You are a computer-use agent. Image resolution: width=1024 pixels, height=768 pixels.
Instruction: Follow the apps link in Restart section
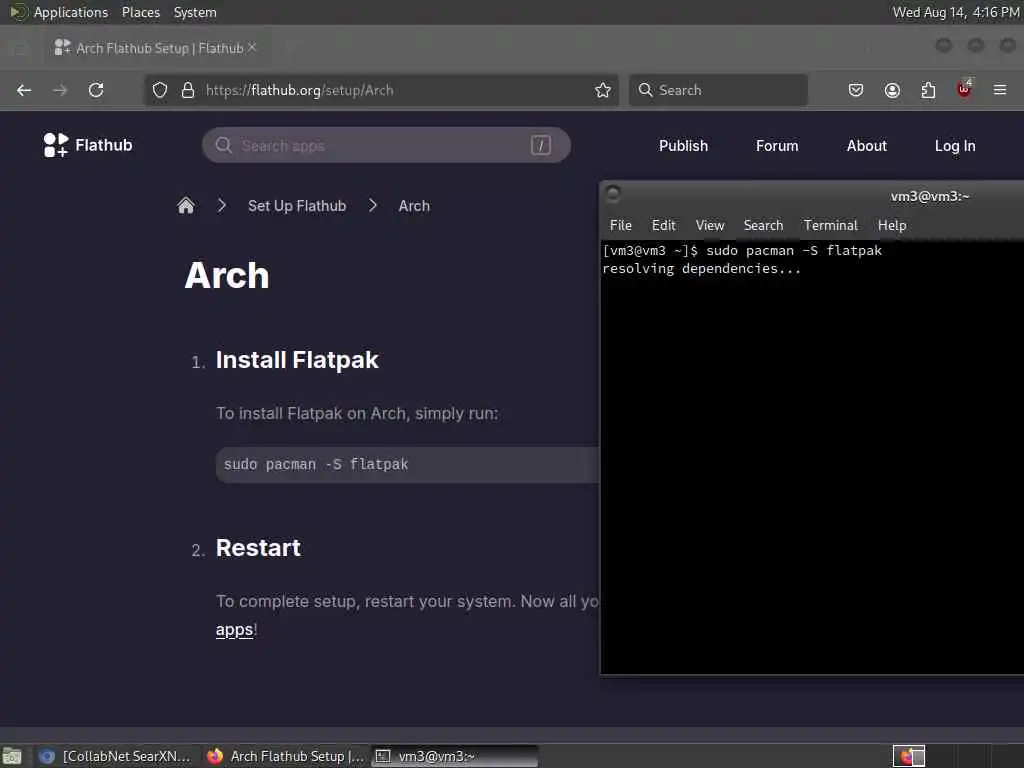click(234, 630)
